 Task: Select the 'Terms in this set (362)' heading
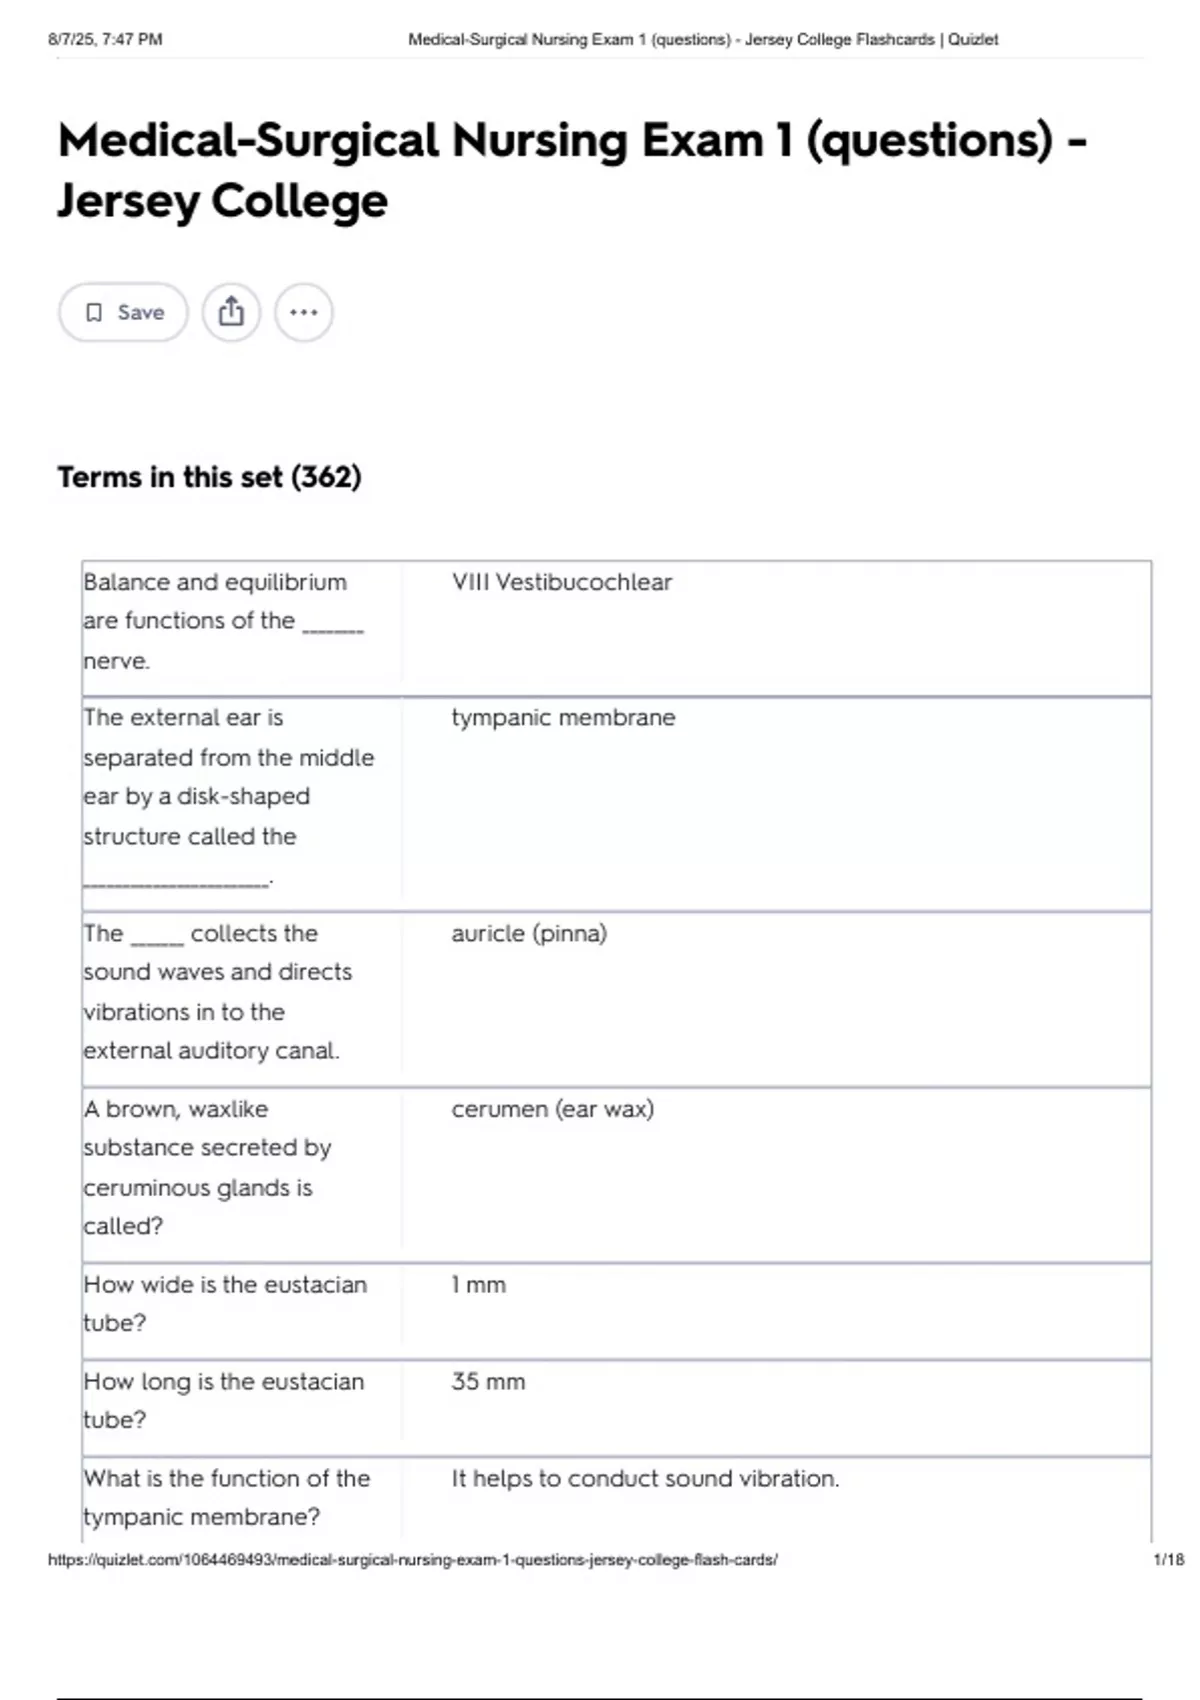tap(209, 477)
